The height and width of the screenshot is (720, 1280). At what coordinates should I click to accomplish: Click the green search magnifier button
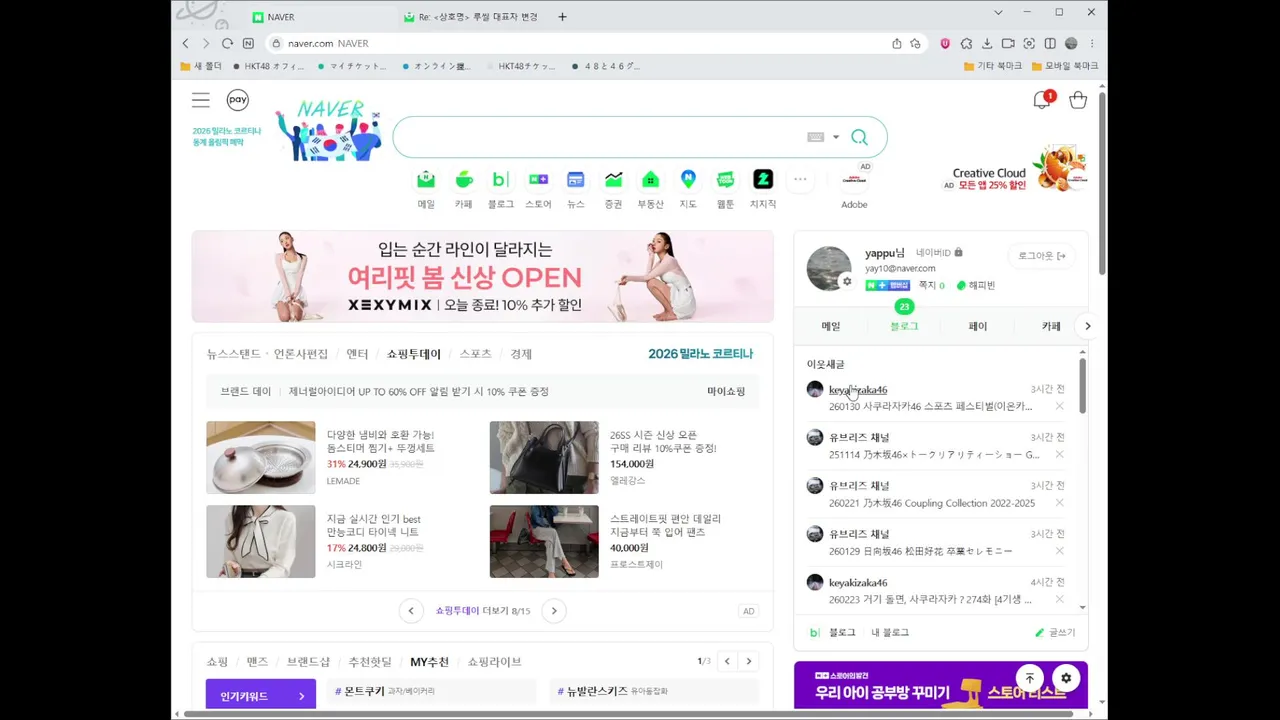tap(859, 137)
